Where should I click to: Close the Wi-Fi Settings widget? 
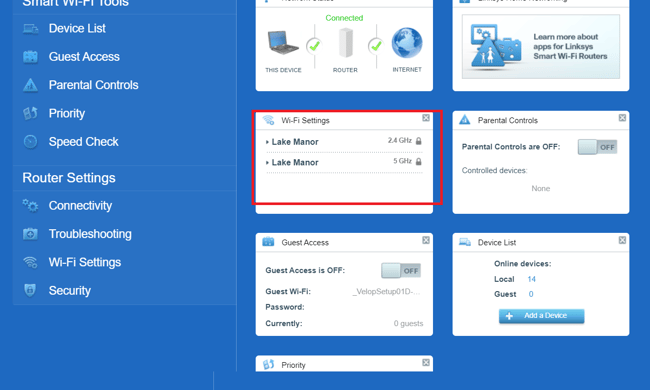click(x=426, y=118)
